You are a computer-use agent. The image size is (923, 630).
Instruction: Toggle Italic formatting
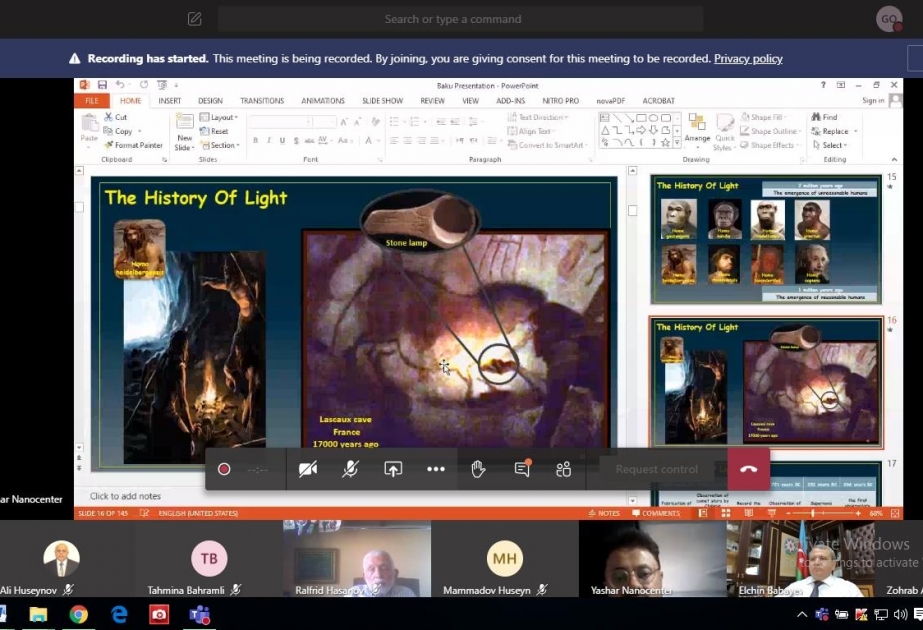coord(269,140)
